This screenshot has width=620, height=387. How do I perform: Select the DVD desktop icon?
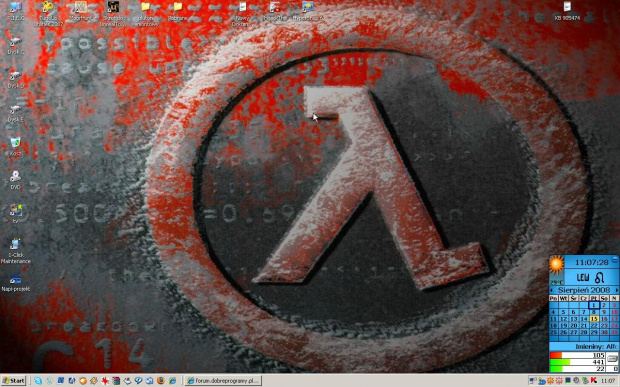15,180
